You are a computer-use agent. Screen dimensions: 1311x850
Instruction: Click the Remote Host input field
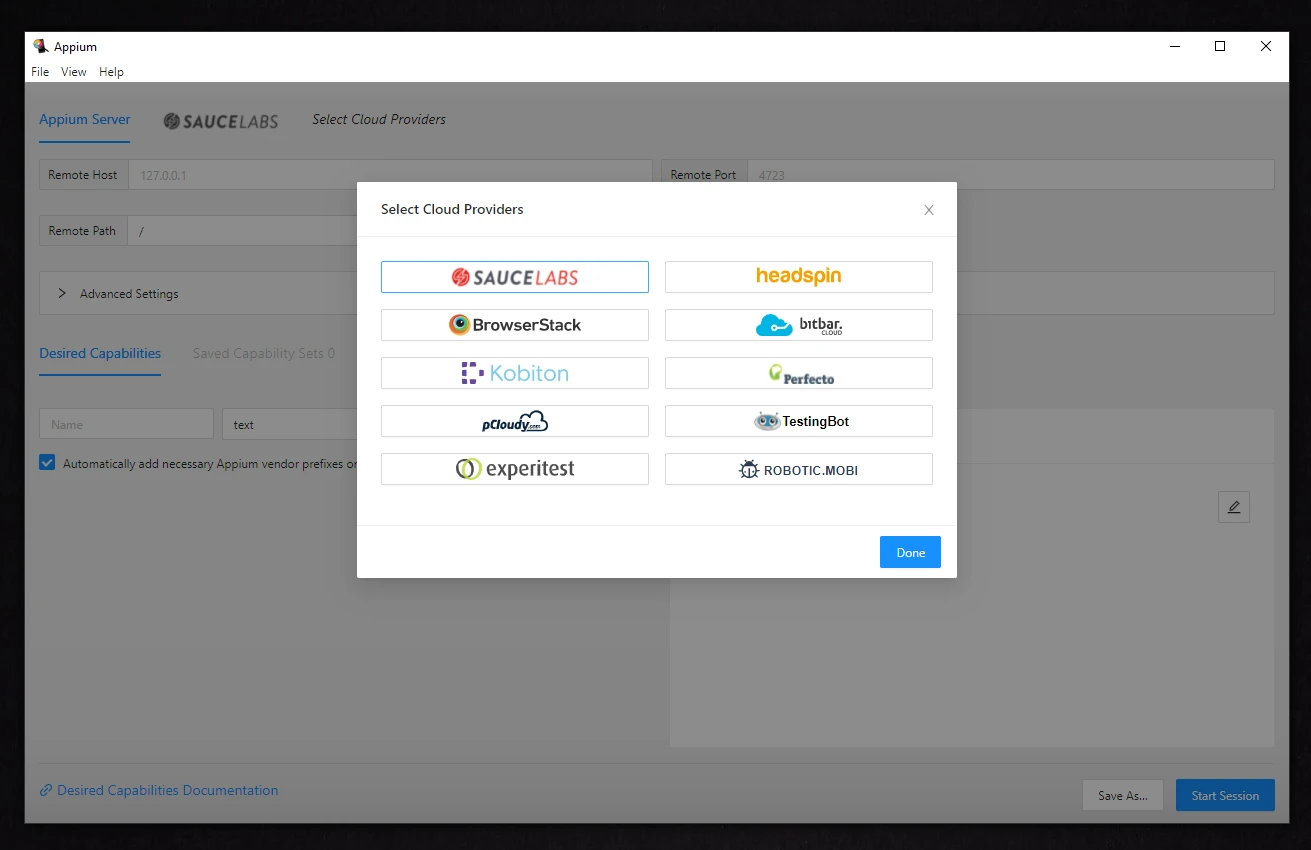[x=390, y=175]
